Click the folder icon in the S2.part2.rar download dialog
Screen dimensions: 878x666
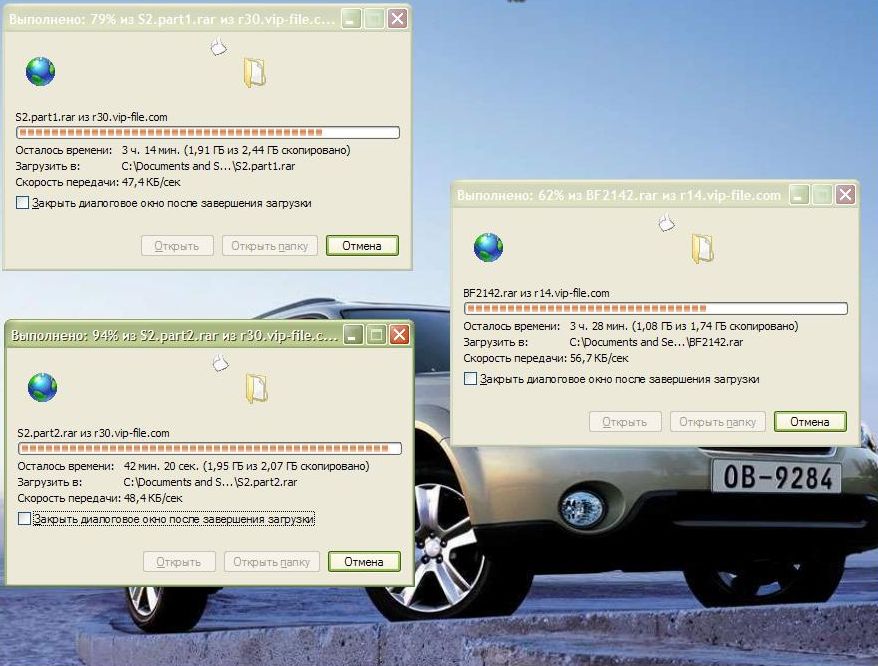tap(256, 388)
